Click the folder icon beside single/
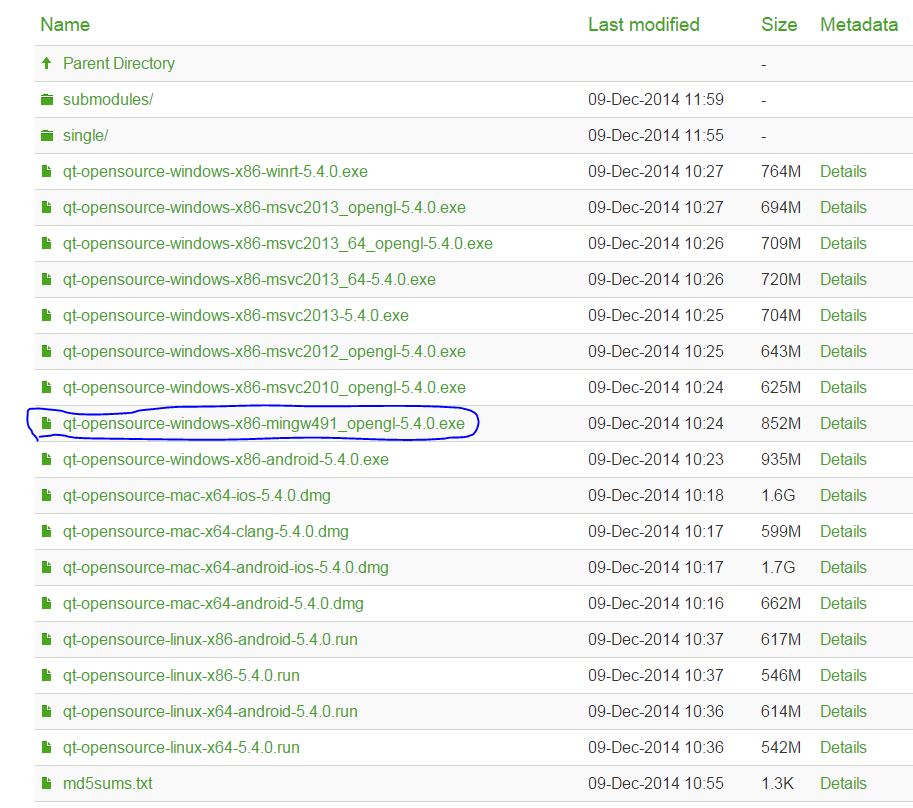Viewport: 913px width, 808px height. [x=47, y=136]
